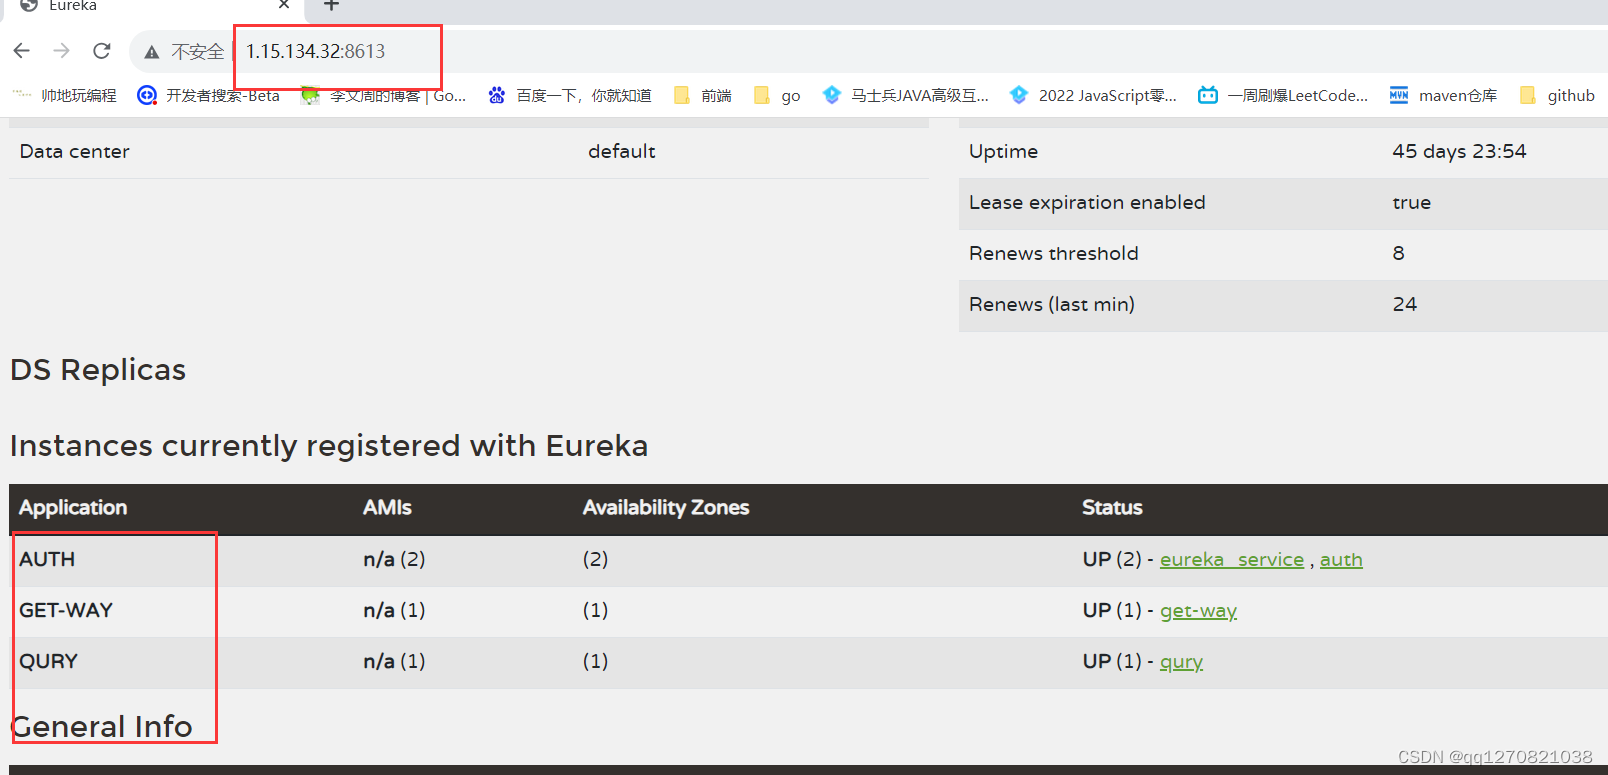
Task: Open the 百度一下 bookmark
Action: tap(569, 96)
